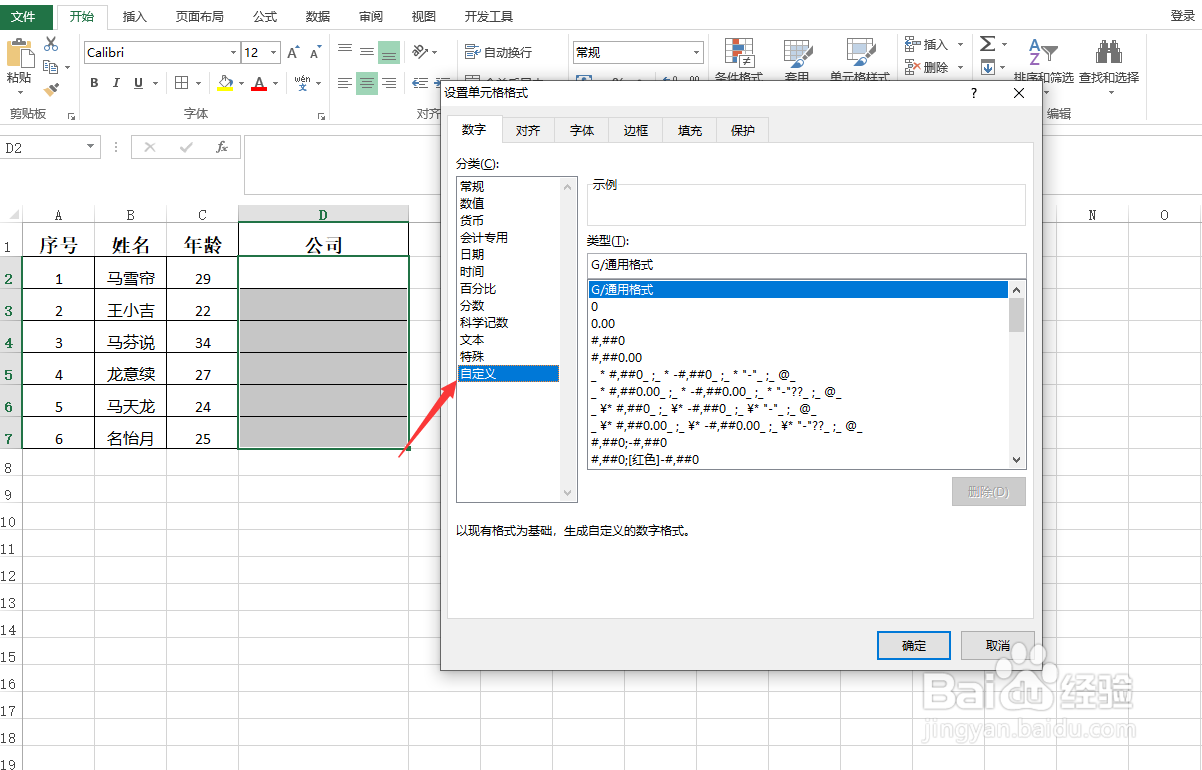Open the 常规 number format dropdown
This screenshot has width=1202, height=770.
(x=697, y=52)
